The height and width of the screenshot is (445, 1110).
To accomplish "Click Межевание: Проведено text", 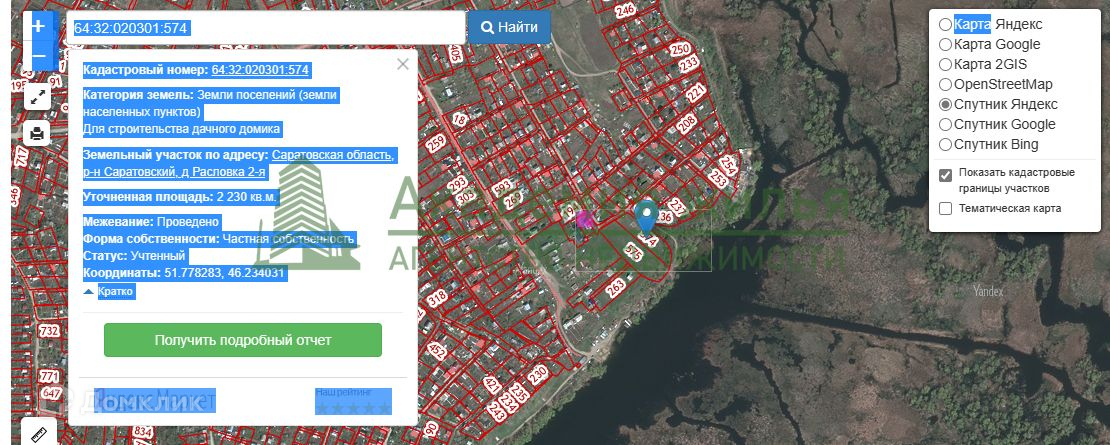I will coord(151,222).
